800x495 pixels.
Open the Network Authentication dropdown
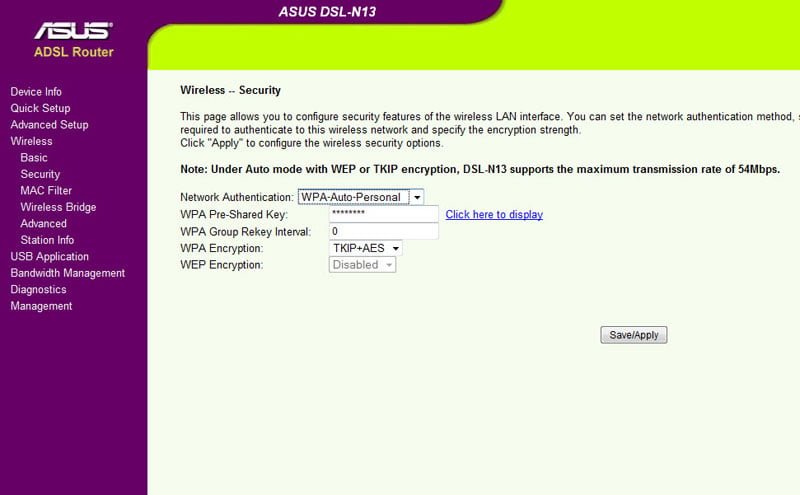(x=362, y=197)
